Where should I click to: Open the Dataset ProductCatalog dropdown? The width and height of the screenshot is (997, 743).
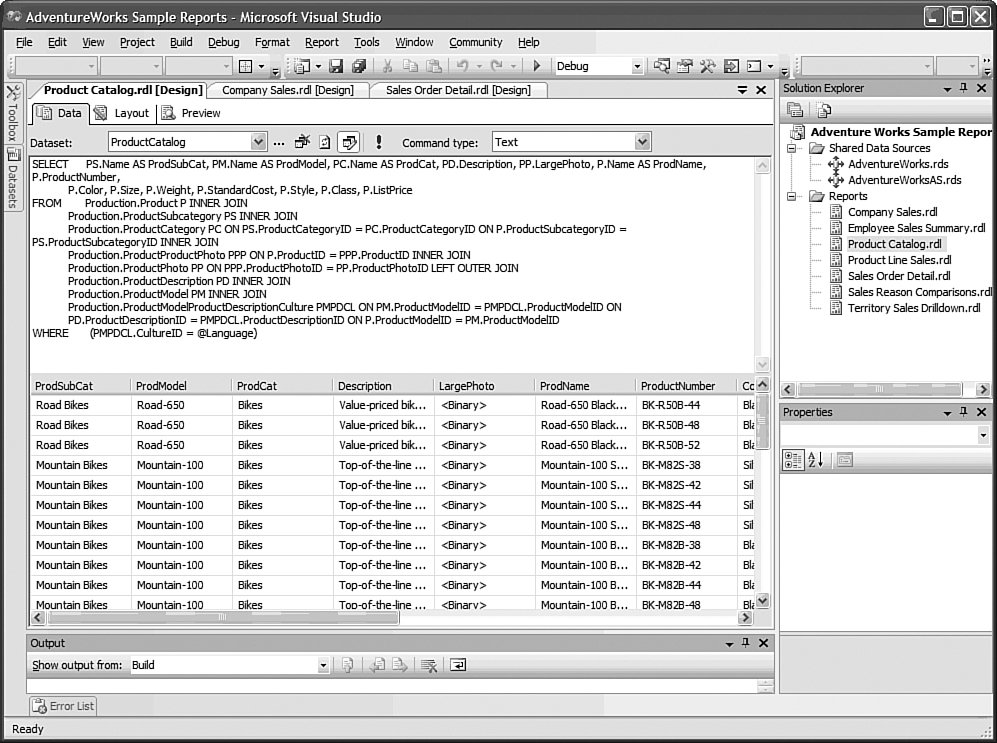coord(258,142)
